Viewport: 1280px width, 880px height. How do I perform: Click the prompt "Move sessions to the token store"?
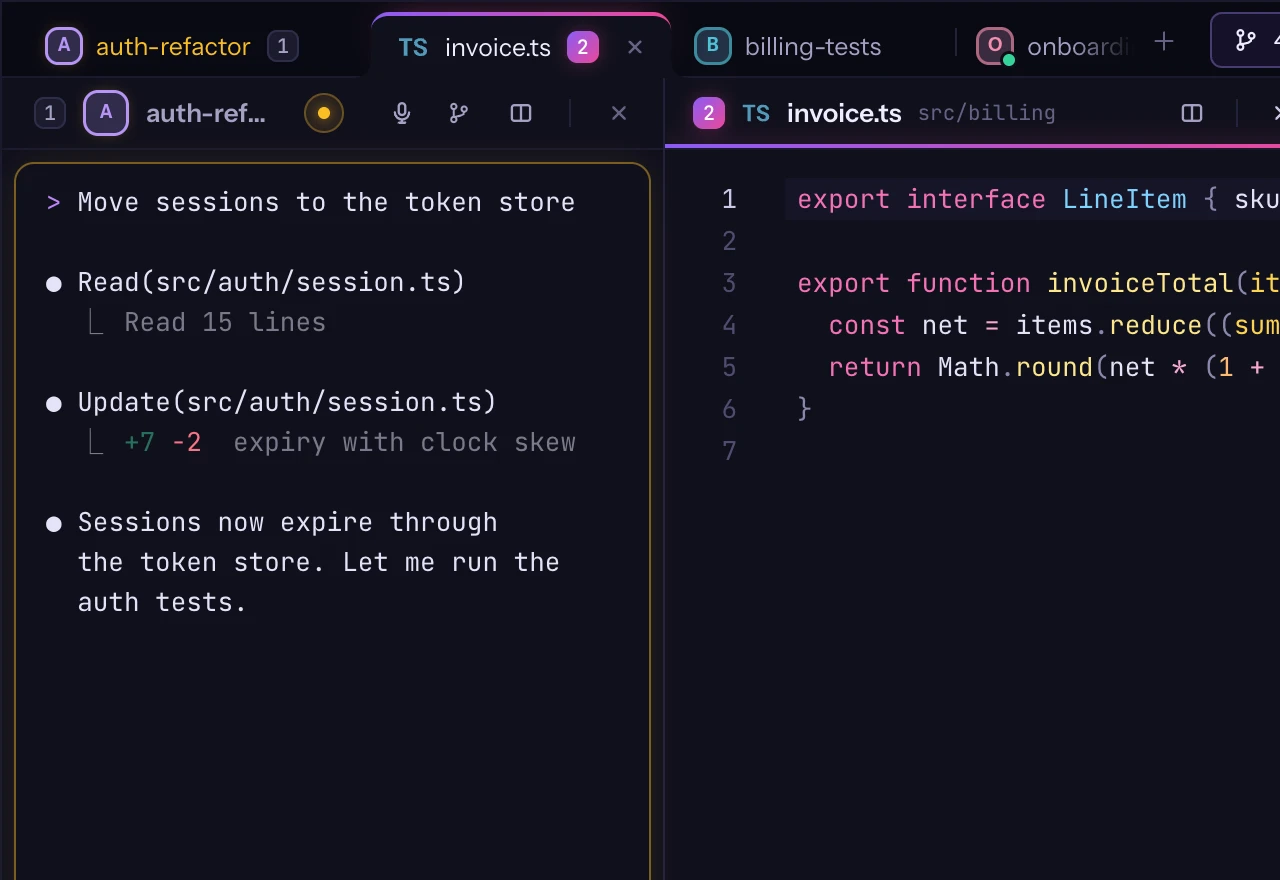326,202
